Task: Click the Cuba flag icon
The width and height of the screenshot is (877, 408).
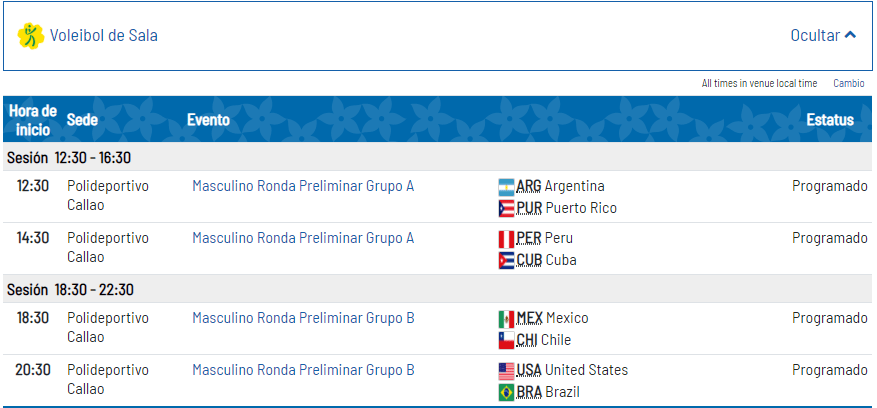Action: 506,261
